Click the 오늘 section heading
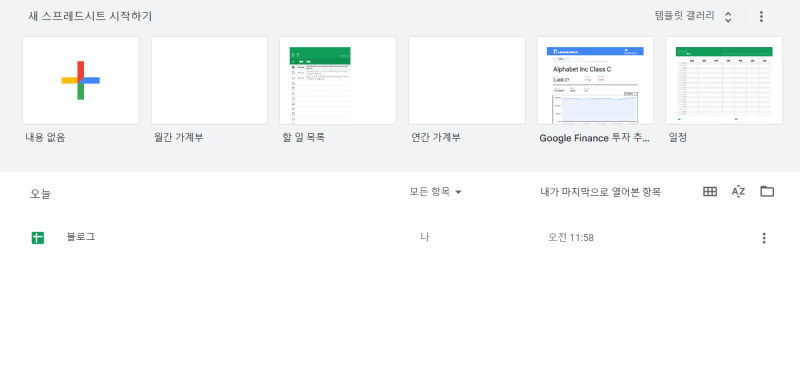The width and height of the screenshot is (800, 383). (x=40, y=194)
